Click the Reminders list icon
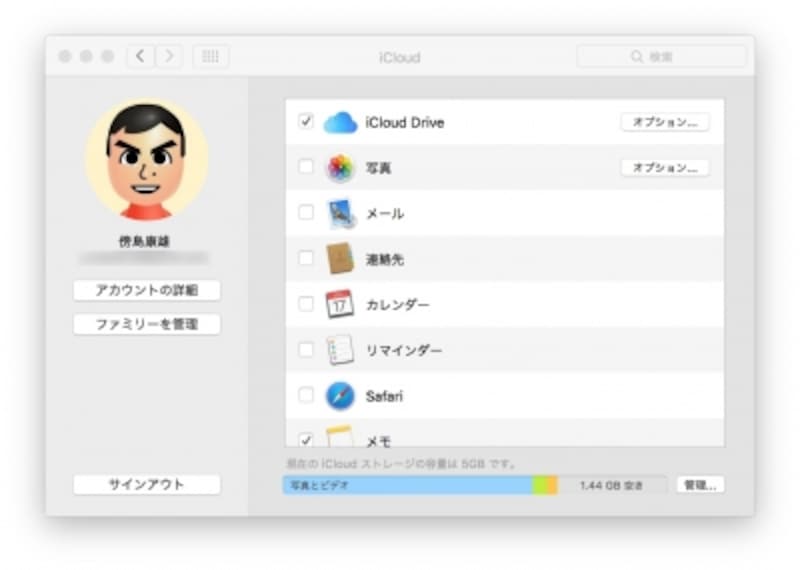This screenshot has height=570, width=800. click(x=340, y=350)
